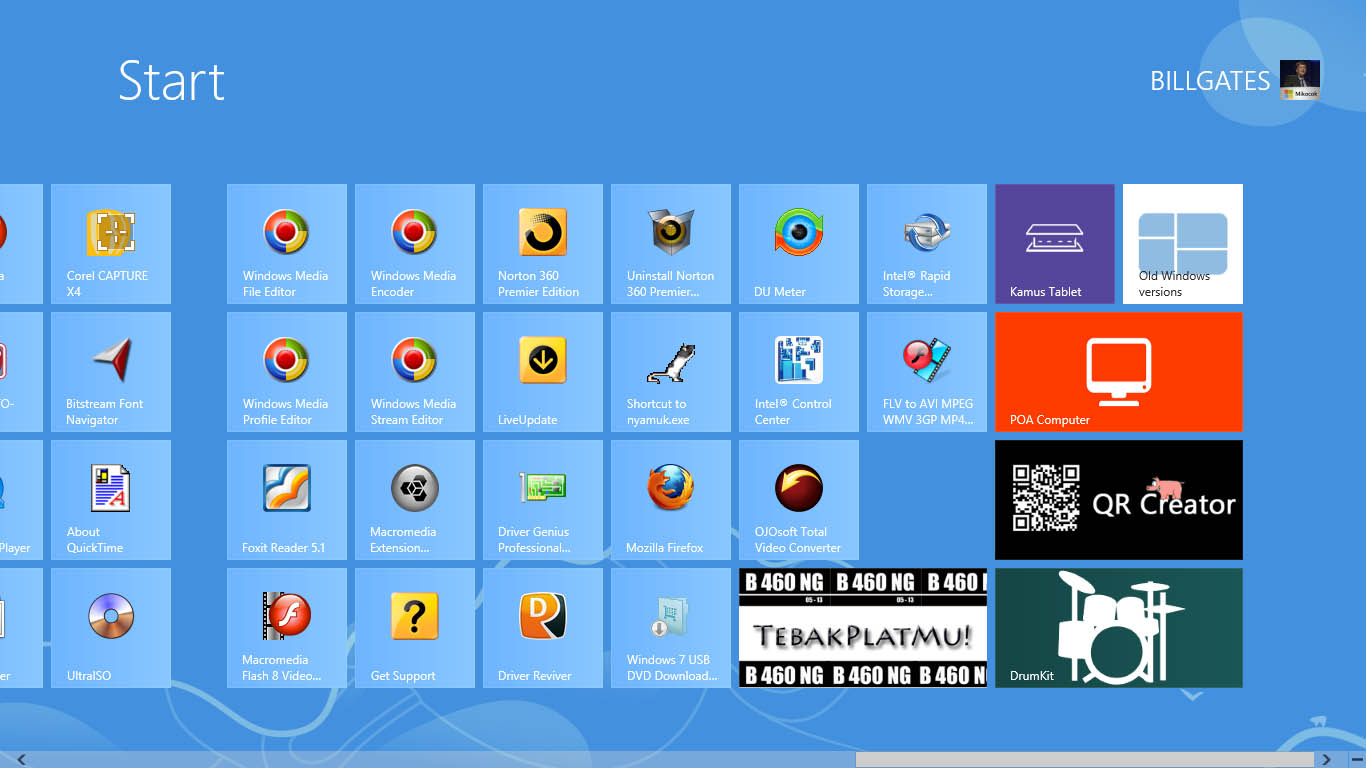Open the POA Computer wide tile

1119,372
